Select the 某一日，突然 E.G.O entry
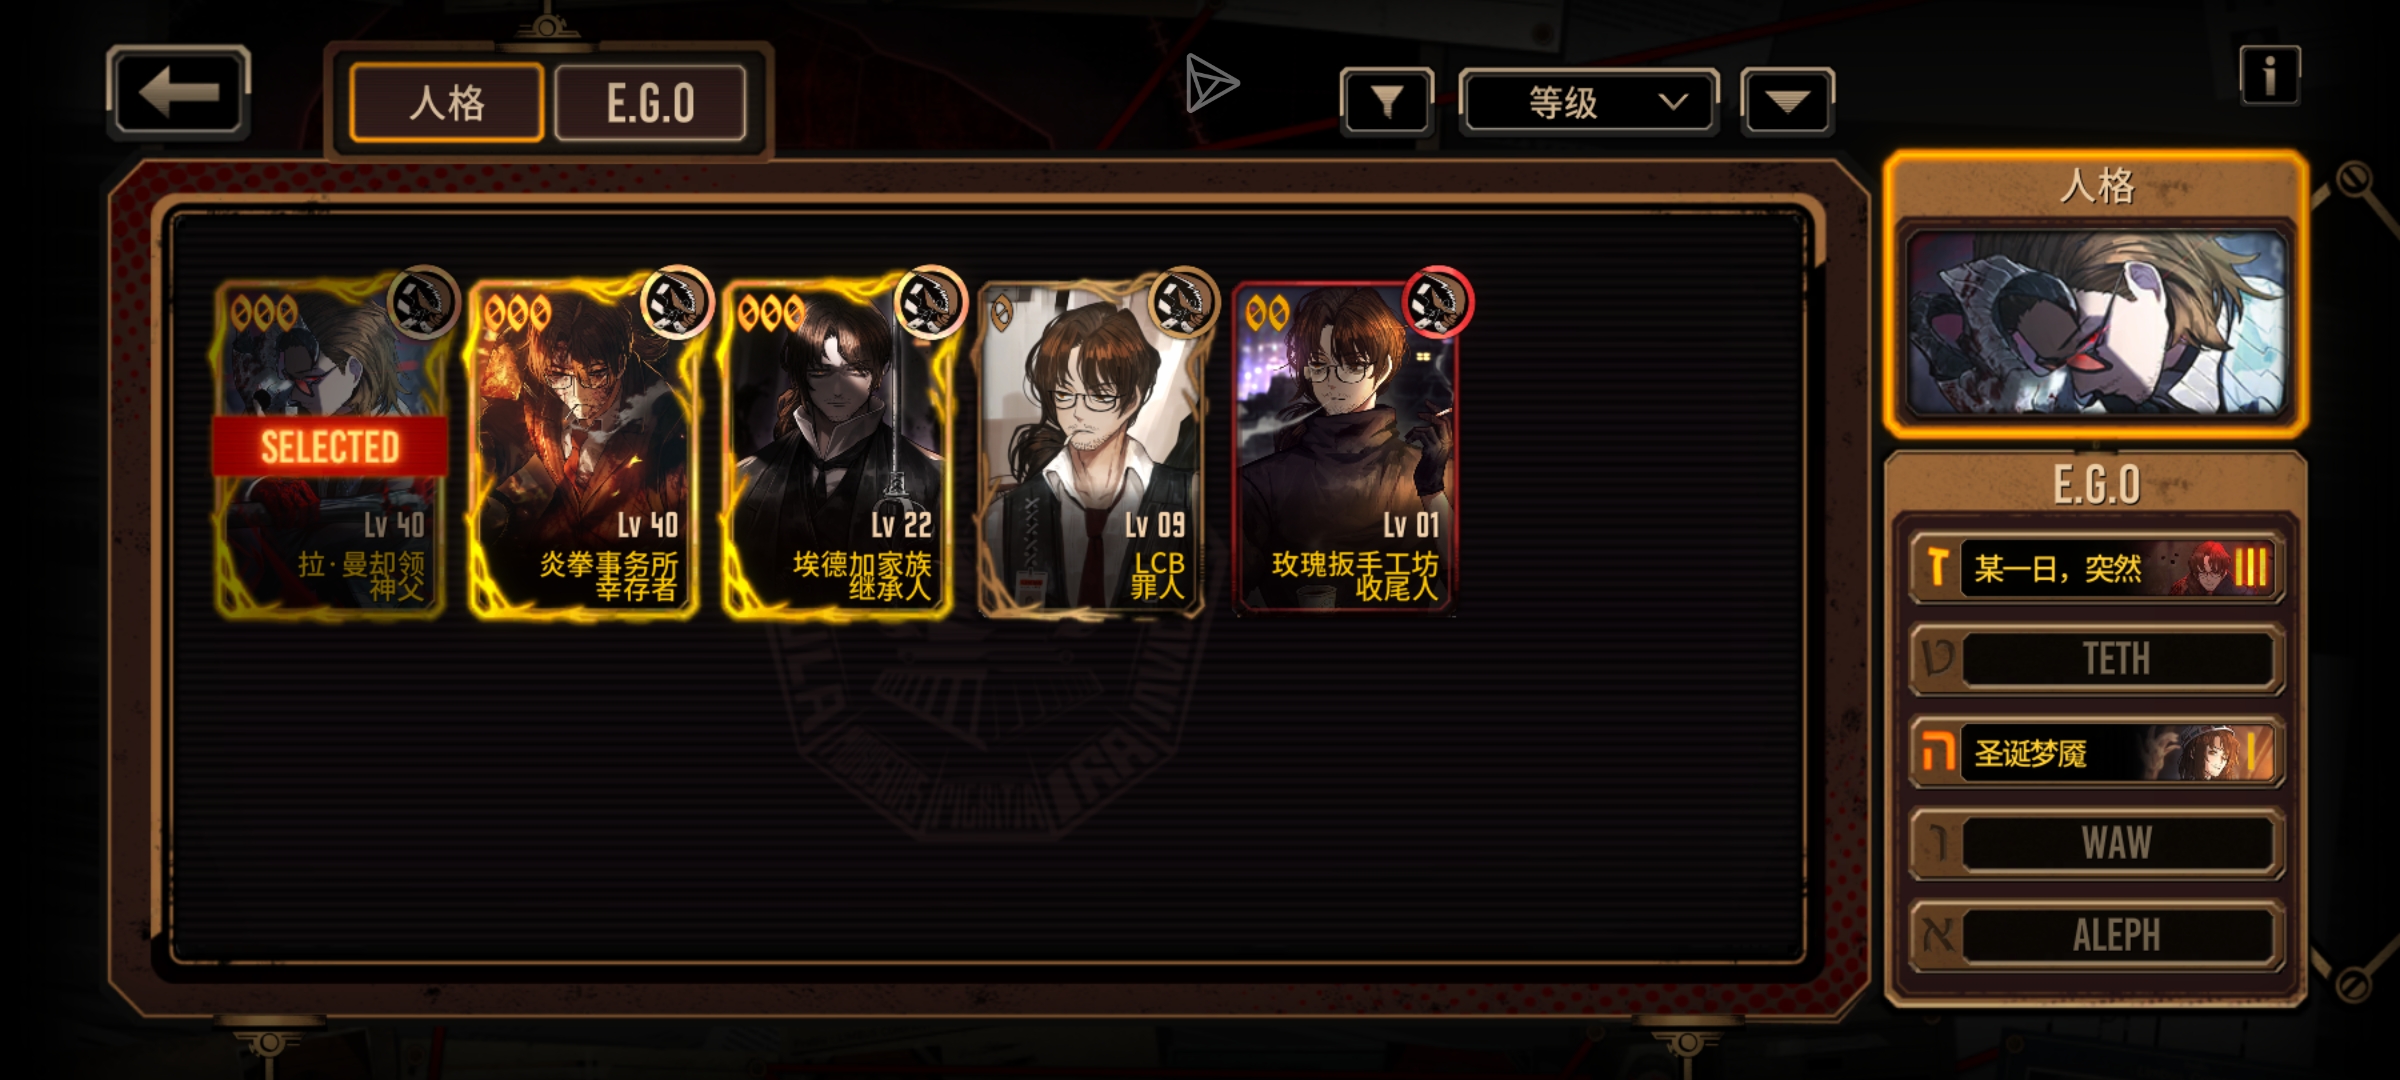Screen dimensions: 2400x1080 (x=2097, y=568)
